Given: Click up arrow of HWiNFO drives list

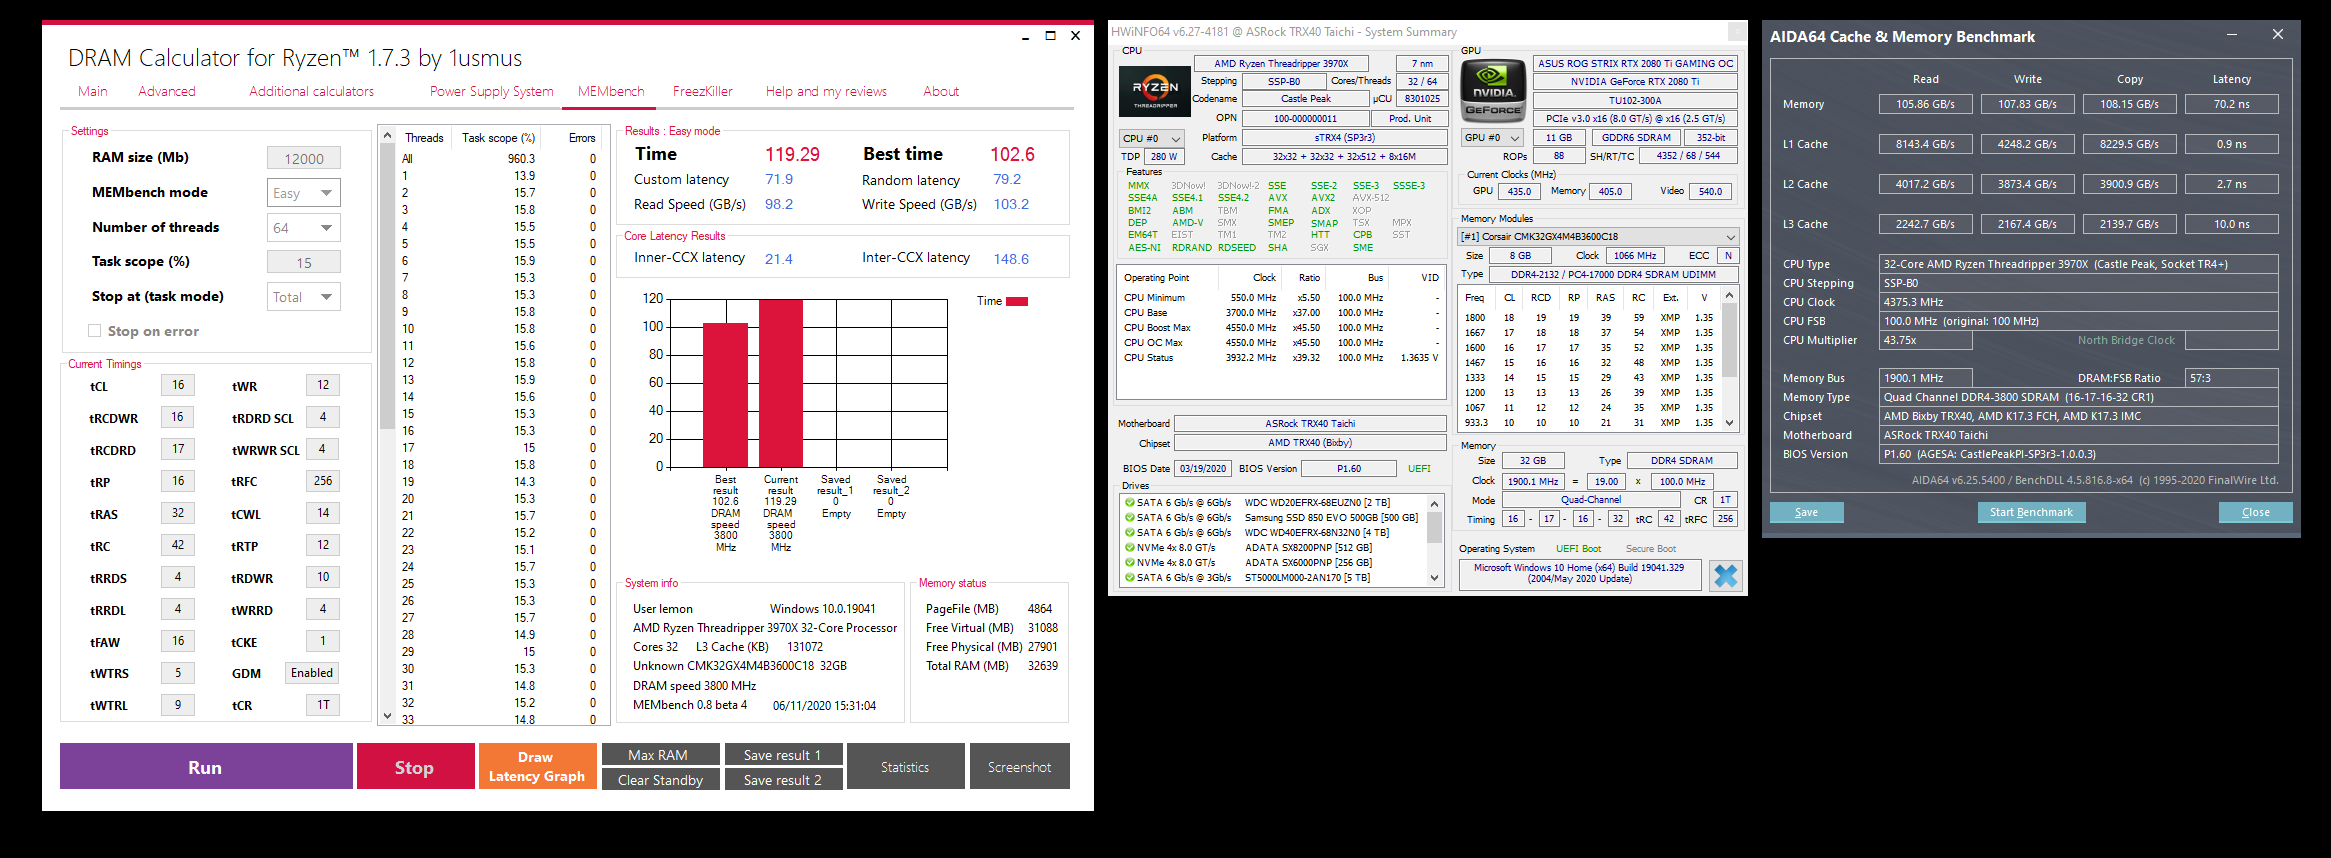Looking at the screenshot, I should coord(1434,503).
